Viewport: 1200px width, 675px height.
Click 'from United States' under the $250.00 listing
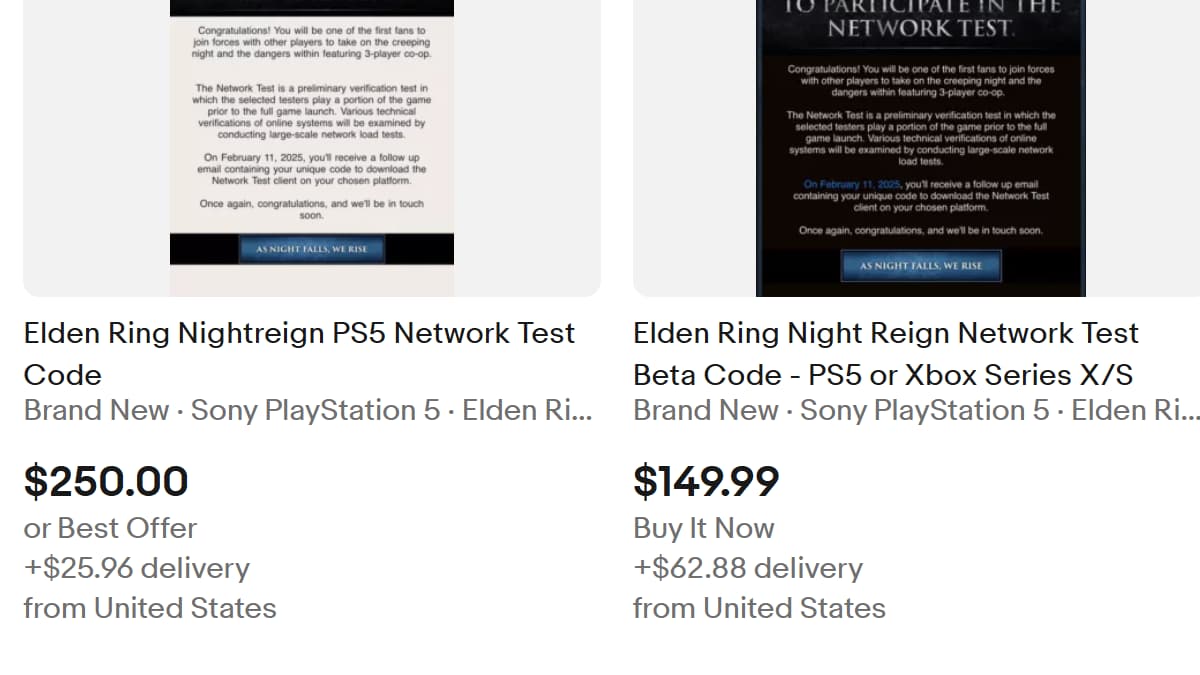pos(150,608)
